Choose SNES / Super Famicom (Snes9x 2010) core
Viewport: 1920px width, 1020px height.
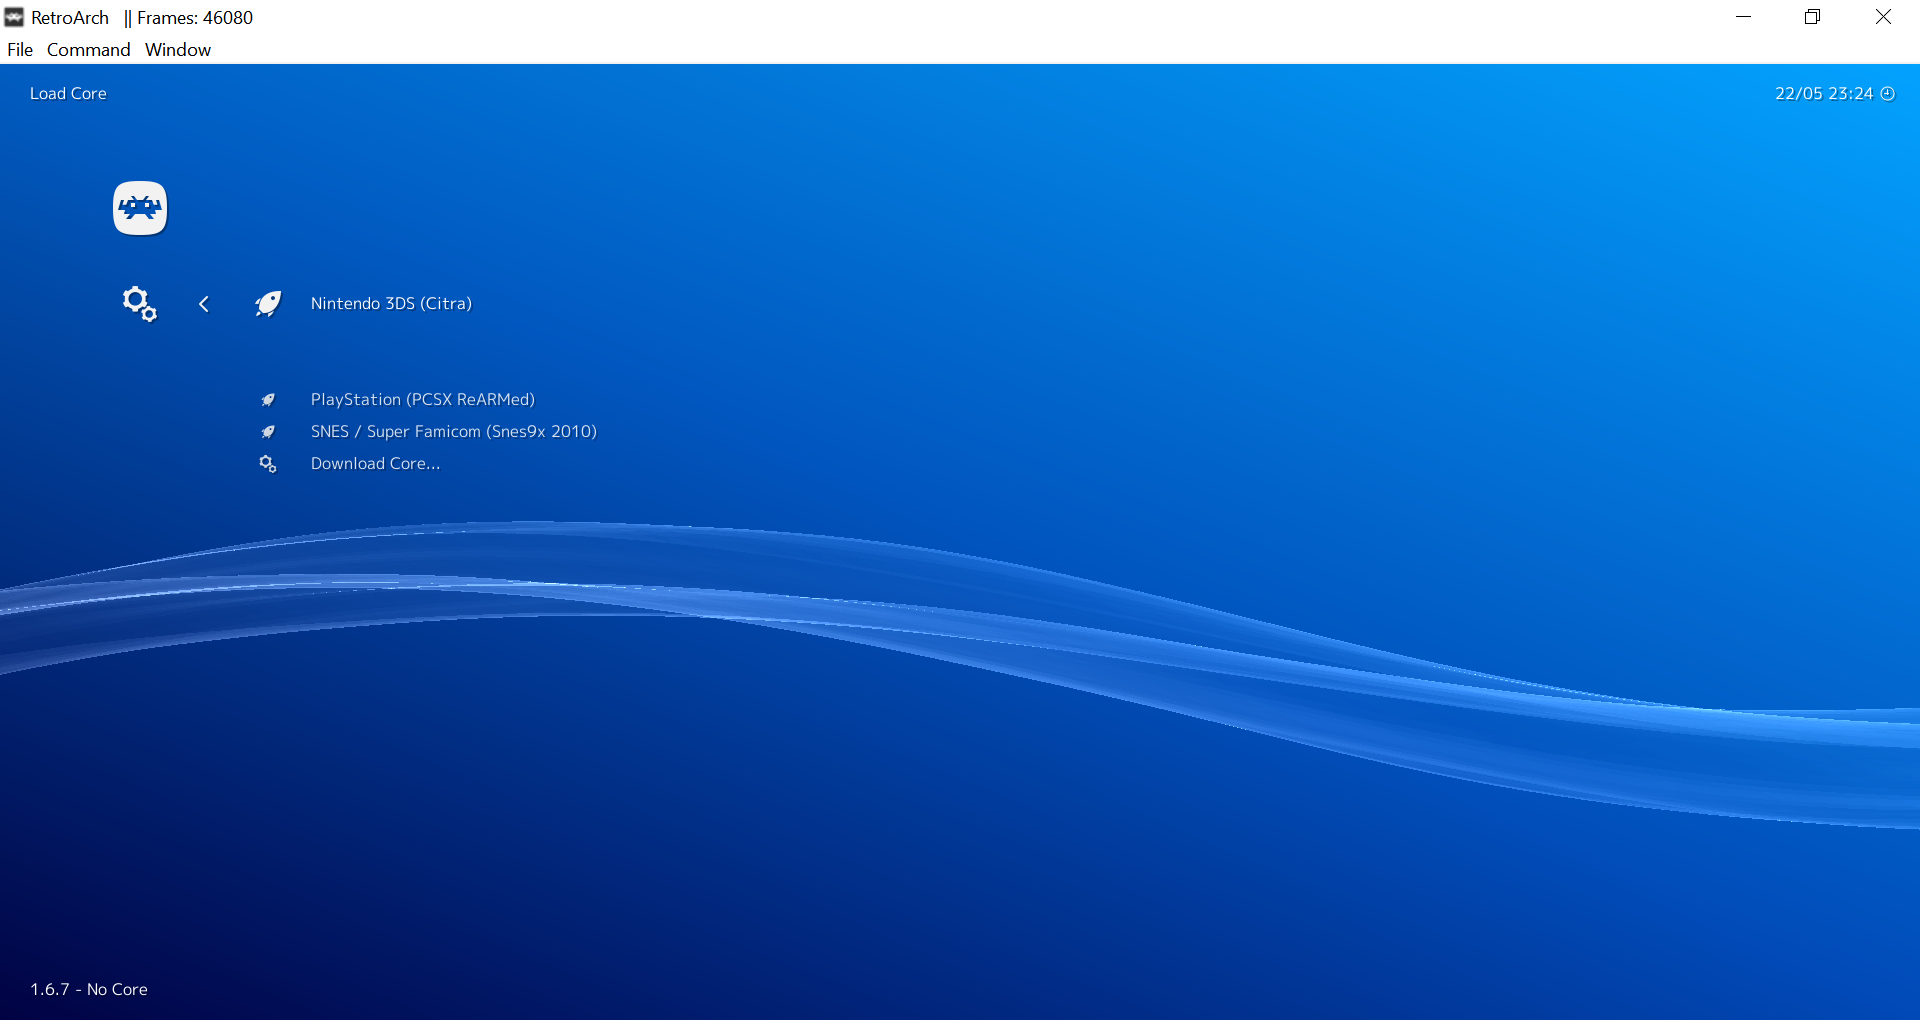pyautogui.click(x=454, y=432)
